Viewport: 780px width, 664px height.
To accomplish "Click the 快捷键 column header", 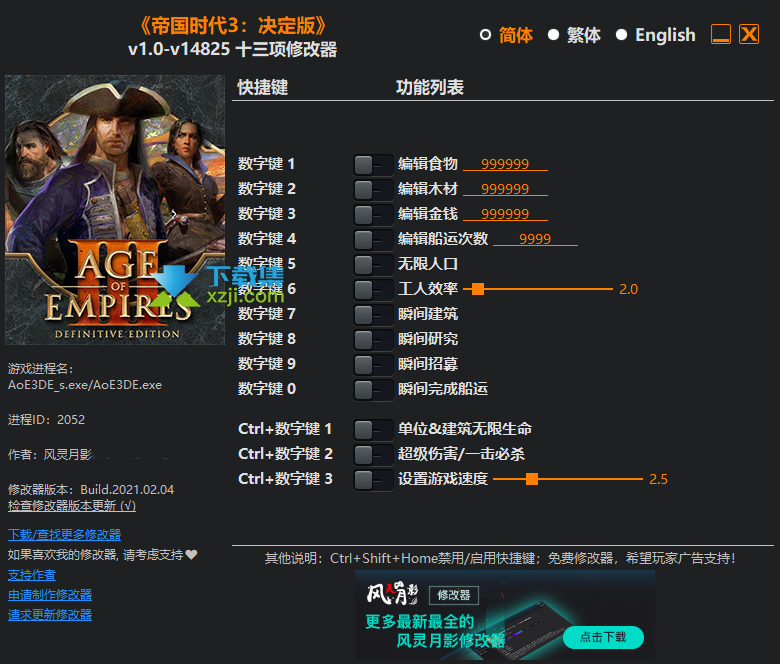I will [263, 88].
